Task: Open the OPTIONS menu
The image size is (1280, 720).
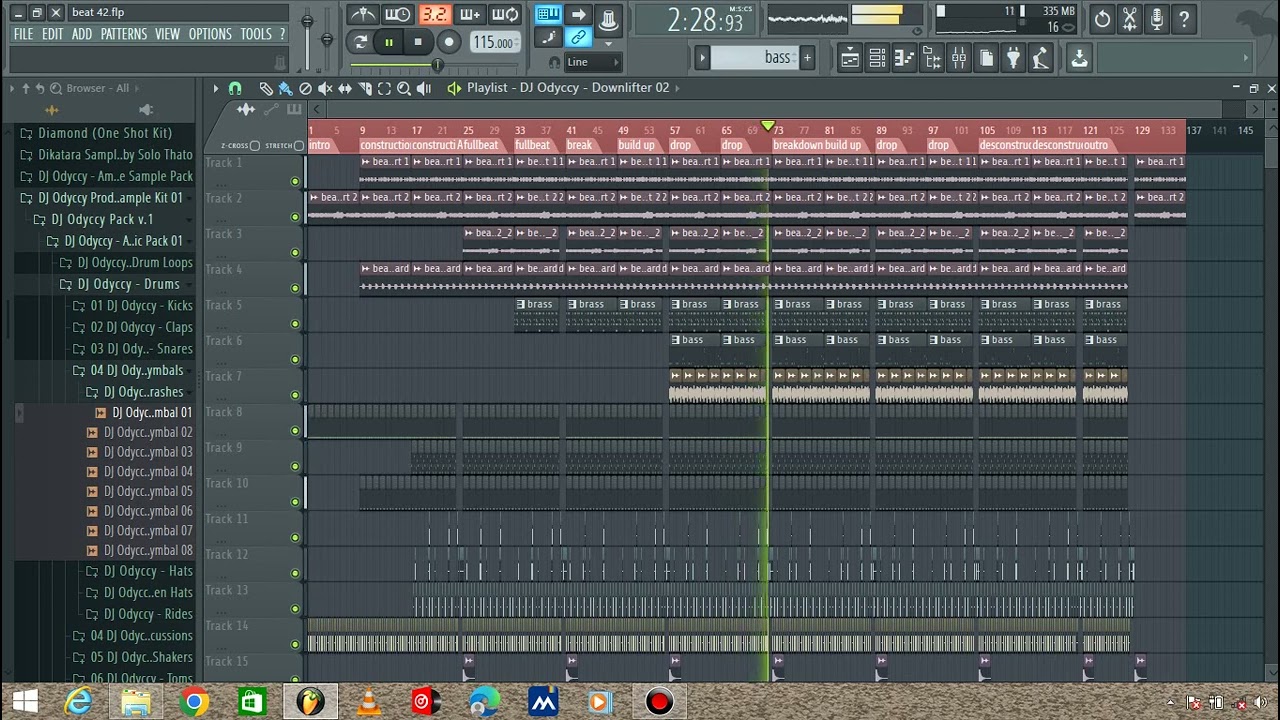Action: (x=210, y=34)
